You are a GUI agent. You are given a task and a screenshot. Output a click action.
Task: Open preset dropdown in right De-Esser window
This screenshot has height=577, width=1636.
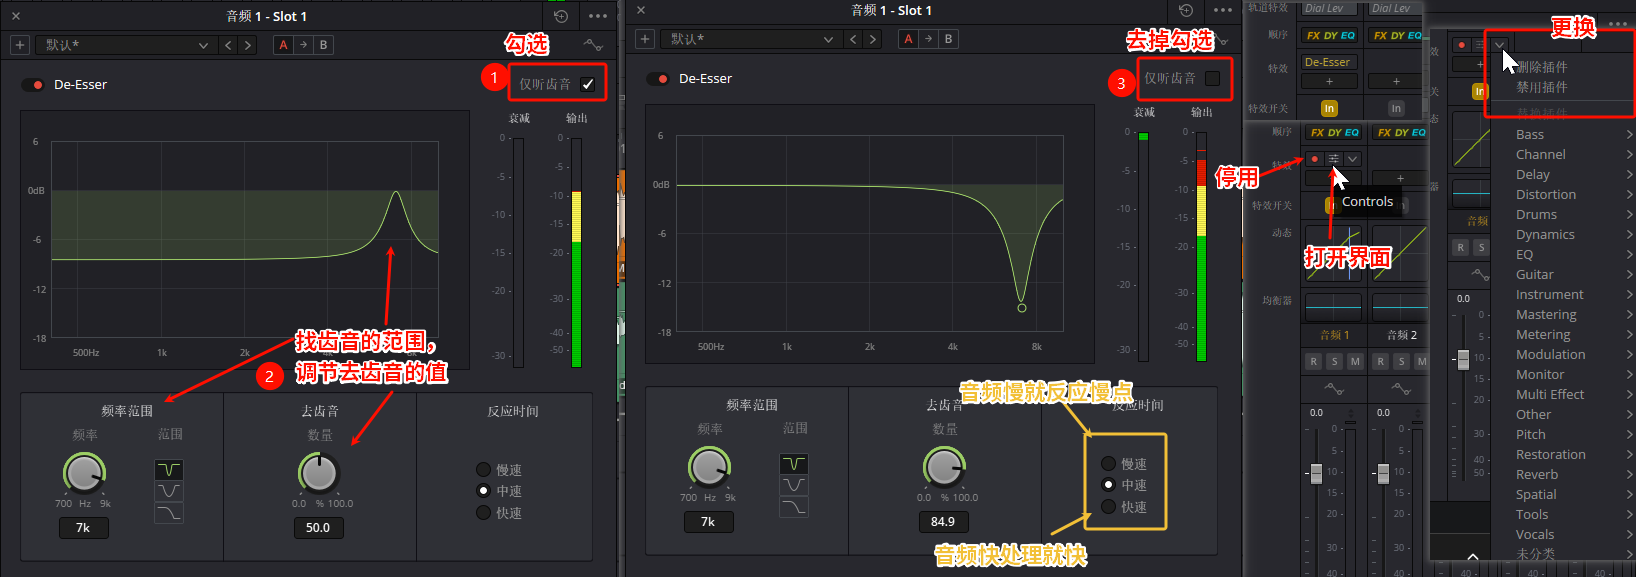[x=751, y=39]
